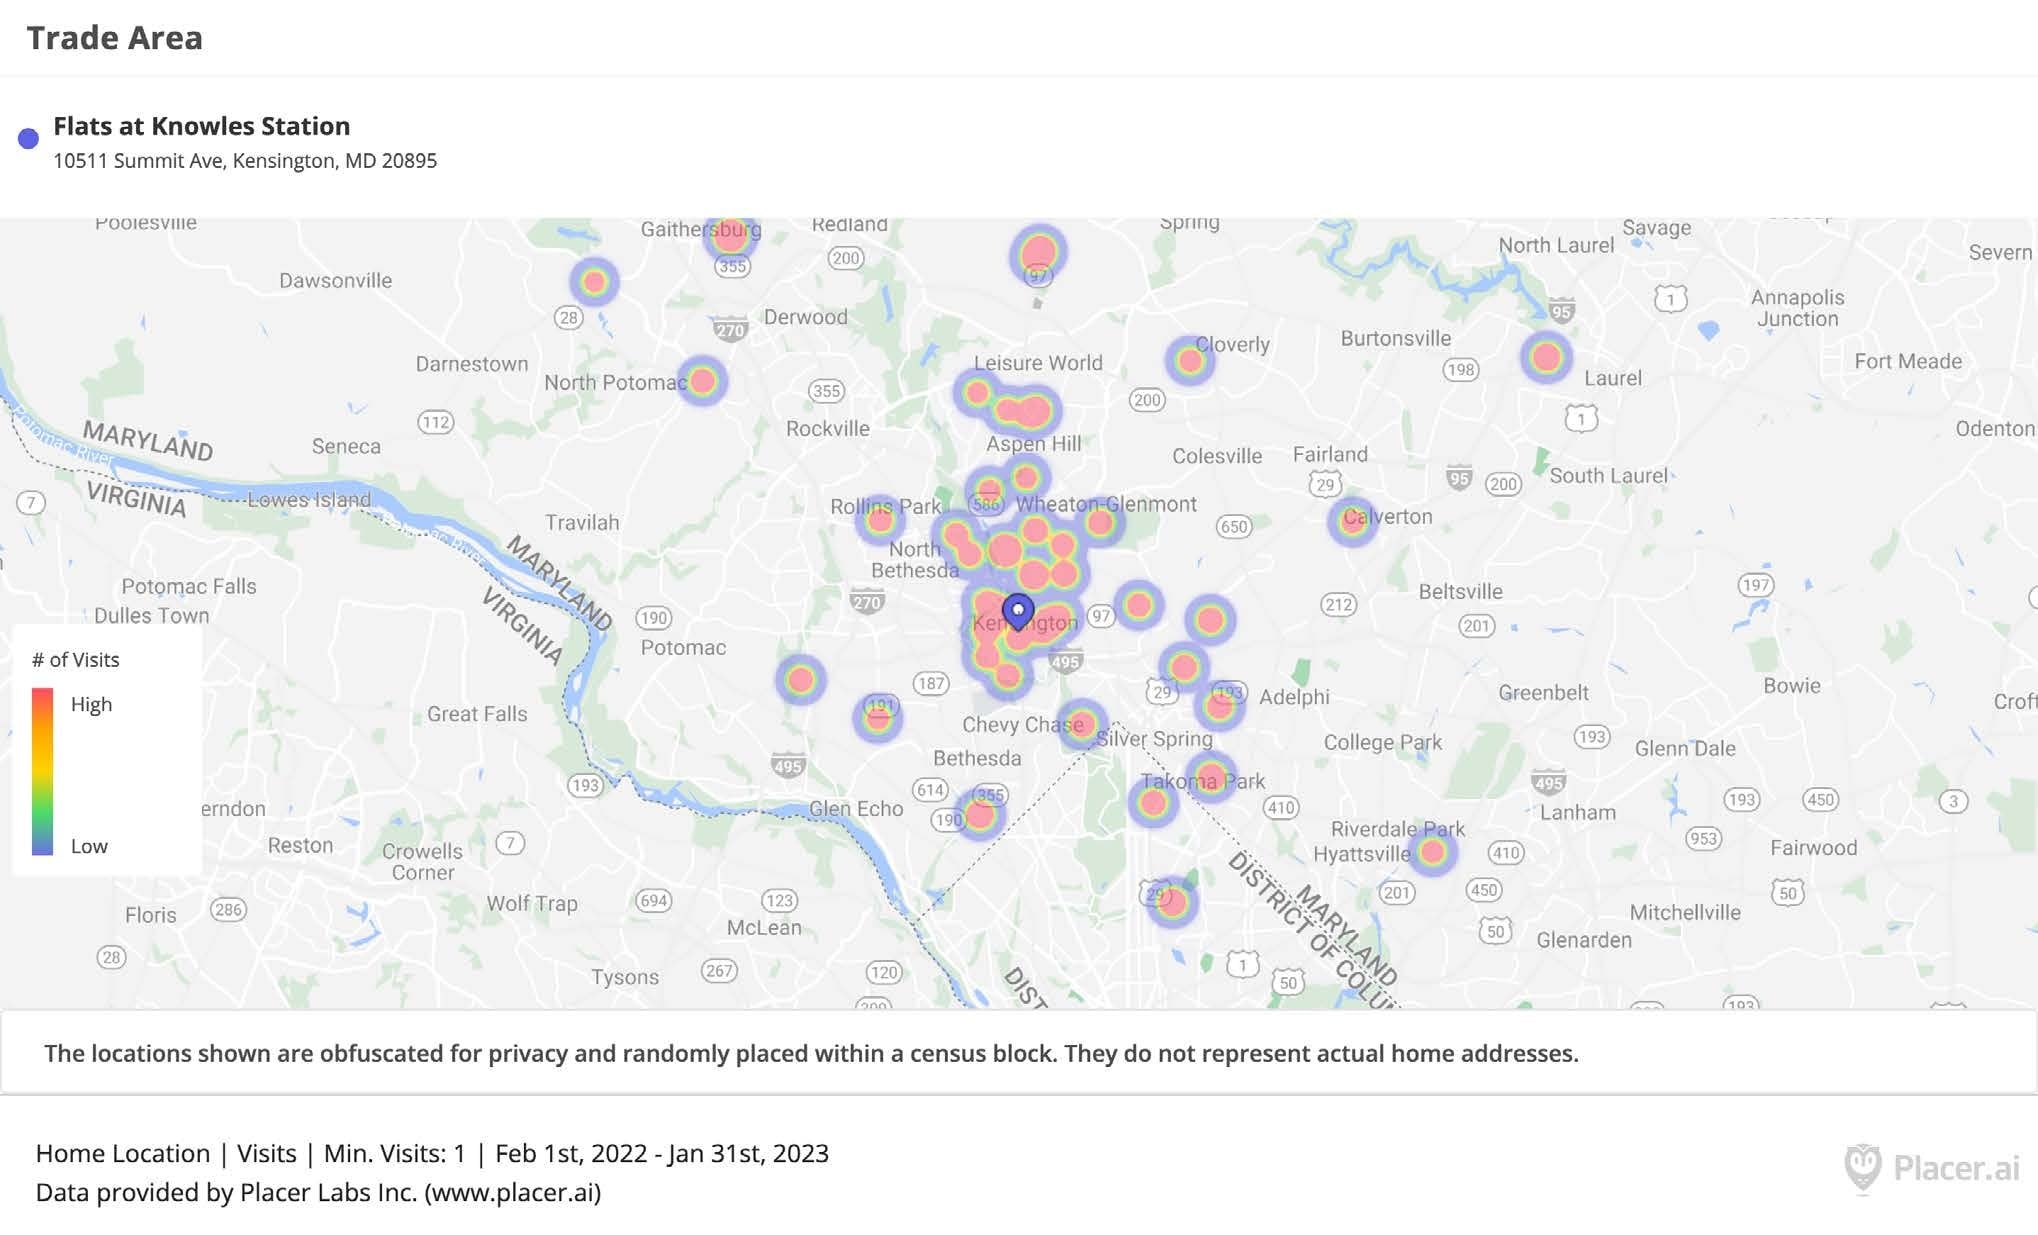This screenshot has width=2038, height=1235.
Task: Click the 10511 Summit Ave address line
Action: click(x=245, y=161)
